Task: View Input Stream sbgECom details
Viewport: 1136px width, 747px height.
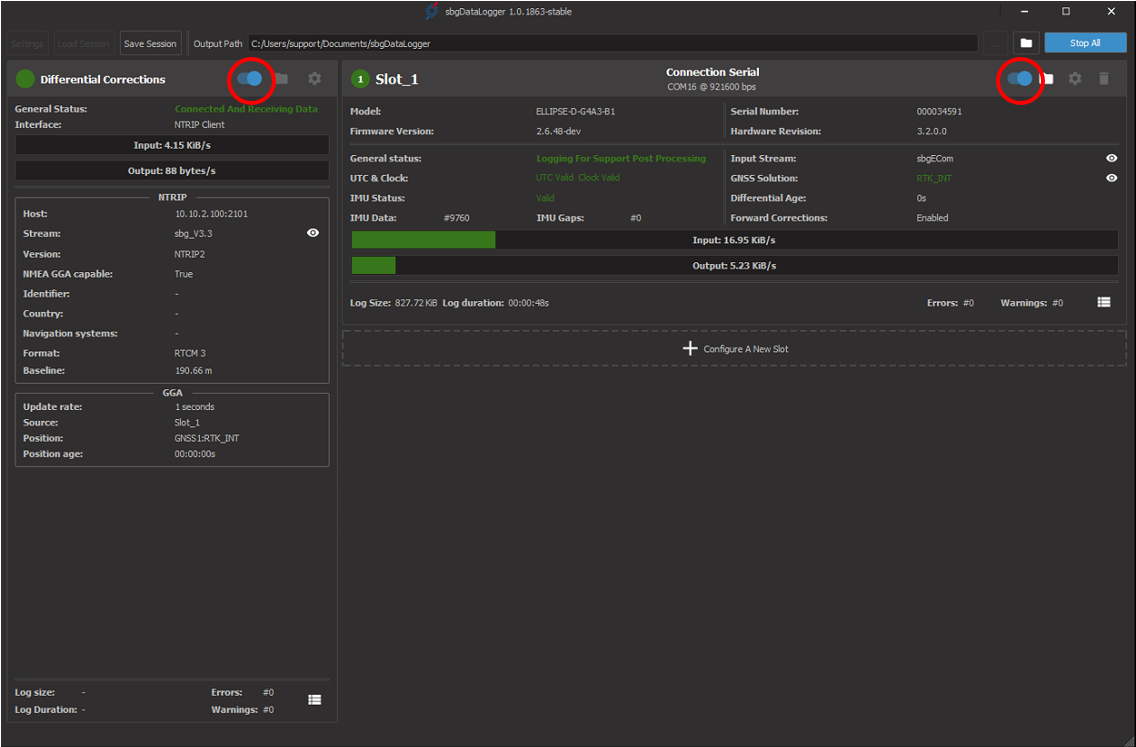Action: point(1111,158)
